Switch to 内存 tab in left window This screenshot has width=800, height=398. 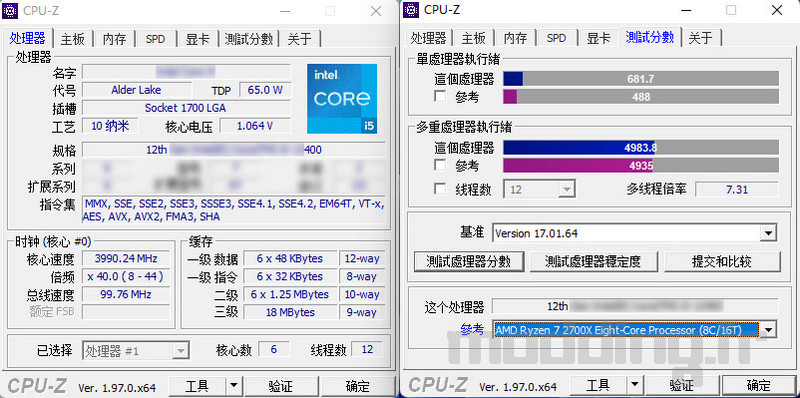(x=114, y=39)
